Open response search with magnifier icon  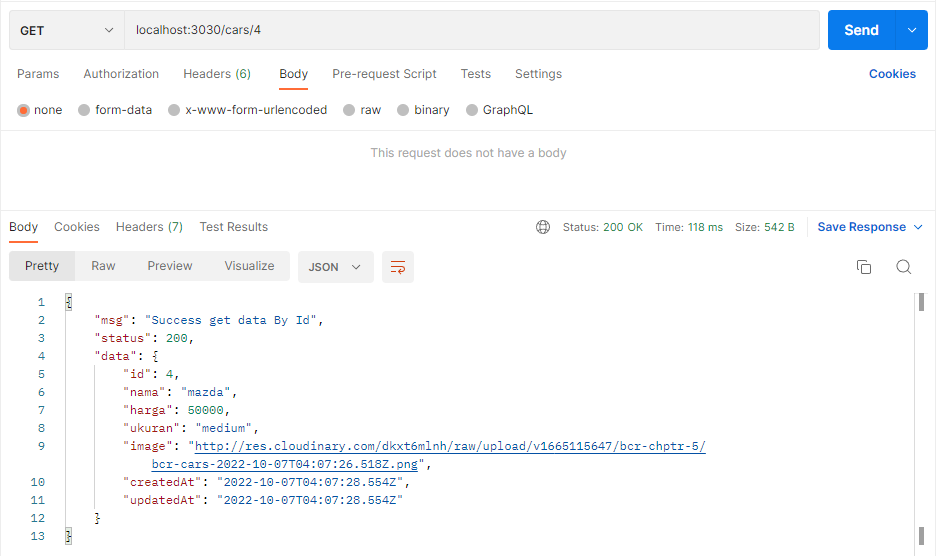(x=904, y=267)
